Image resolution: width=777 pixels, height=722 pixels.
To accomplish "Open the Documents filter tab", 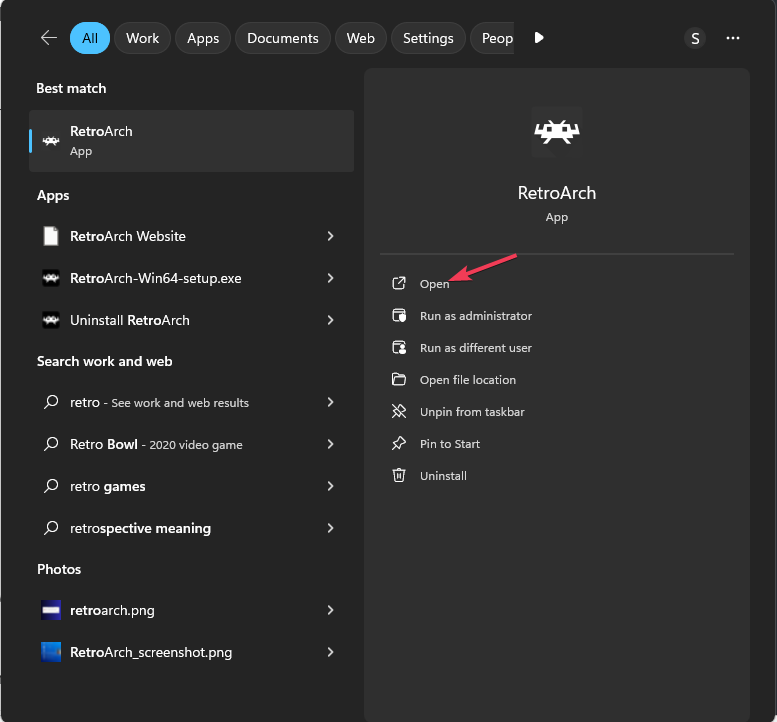I will (282, 38).
